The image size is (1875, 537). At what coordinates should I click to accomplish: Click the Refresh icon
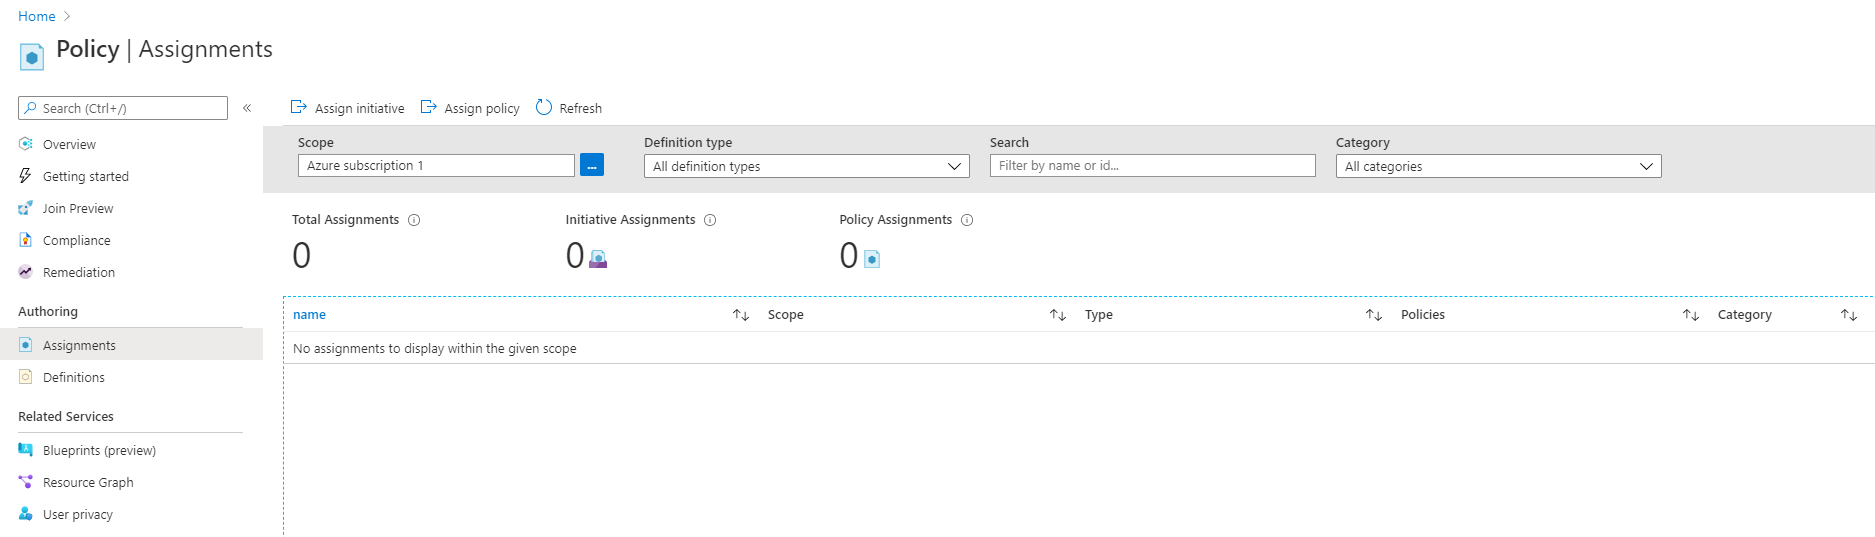544,107
